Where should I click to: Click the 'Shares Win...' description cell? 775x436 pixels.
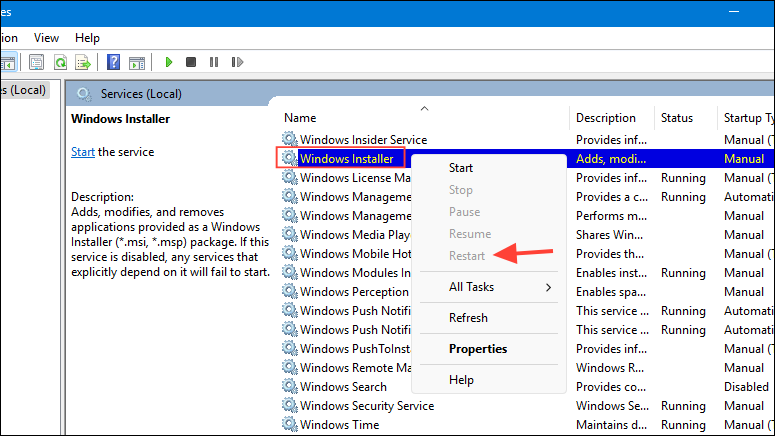(609, 235)
